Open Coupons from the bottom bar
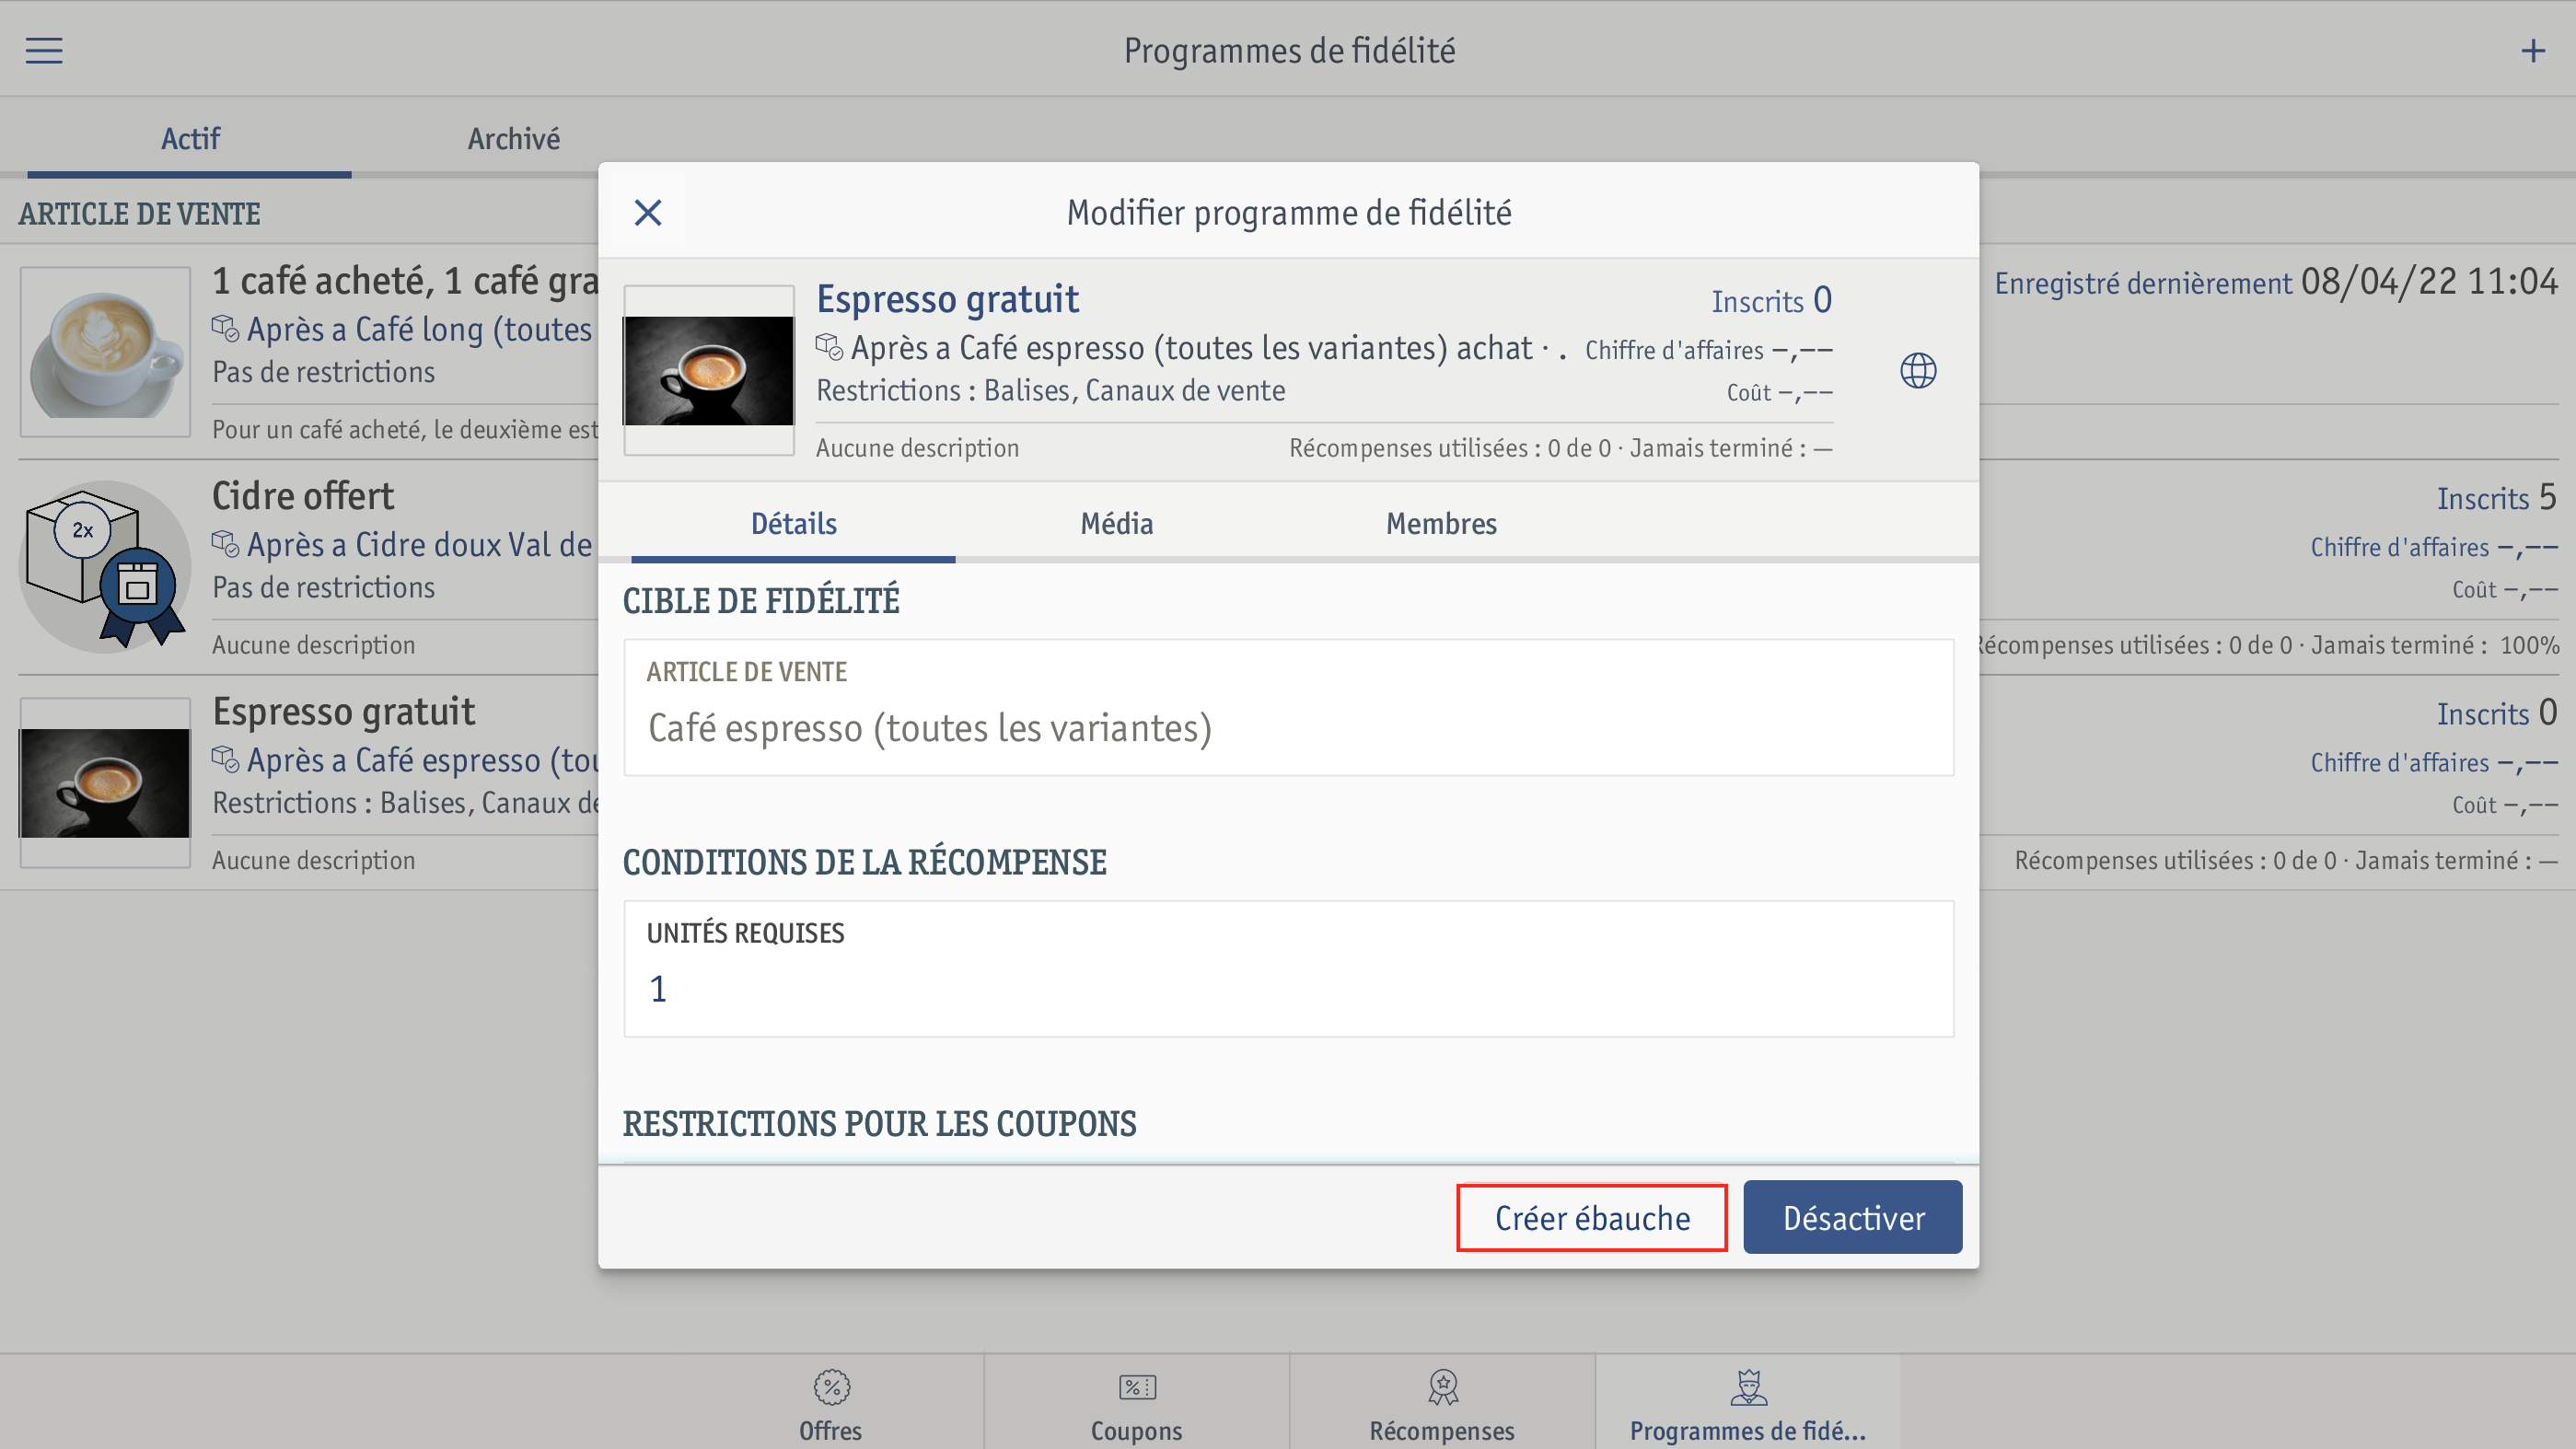Viewport: 2576px width, 1449px height. click(x=1137, y=1405)
